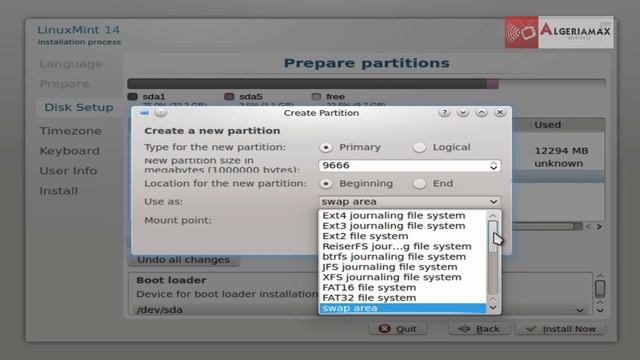Screen dimensions: 640x360
Task: Click the Quit button
Action: point(398,329)
